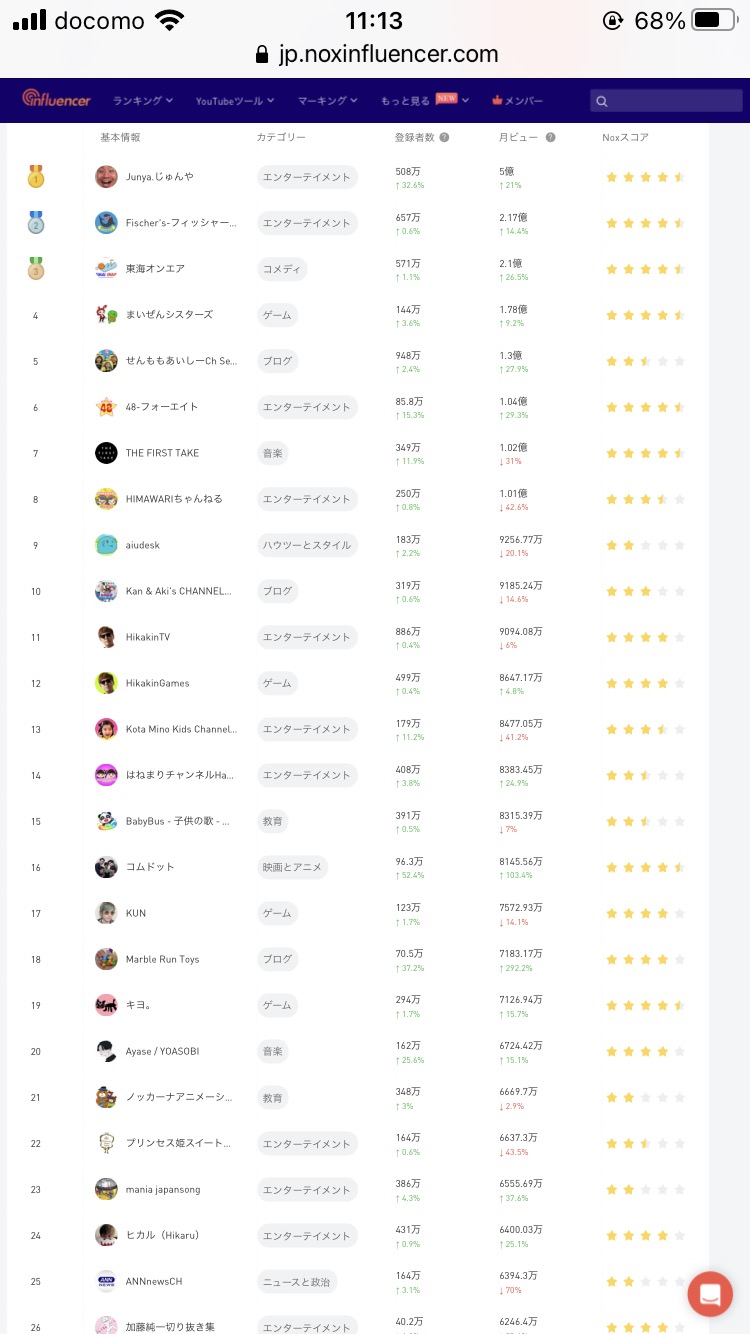Click the help icon beside 登録者数
This screenshot has height=1334, width=750.
point(444,138)
